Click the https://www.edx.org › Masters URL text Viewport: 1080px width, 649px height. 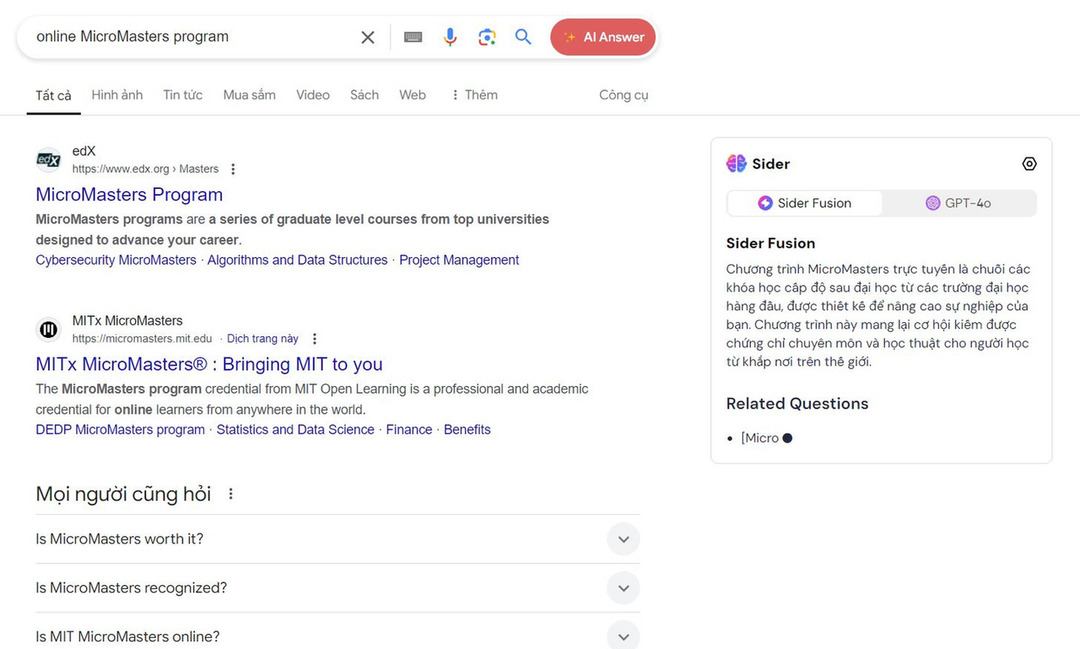(x=145, y=169)
